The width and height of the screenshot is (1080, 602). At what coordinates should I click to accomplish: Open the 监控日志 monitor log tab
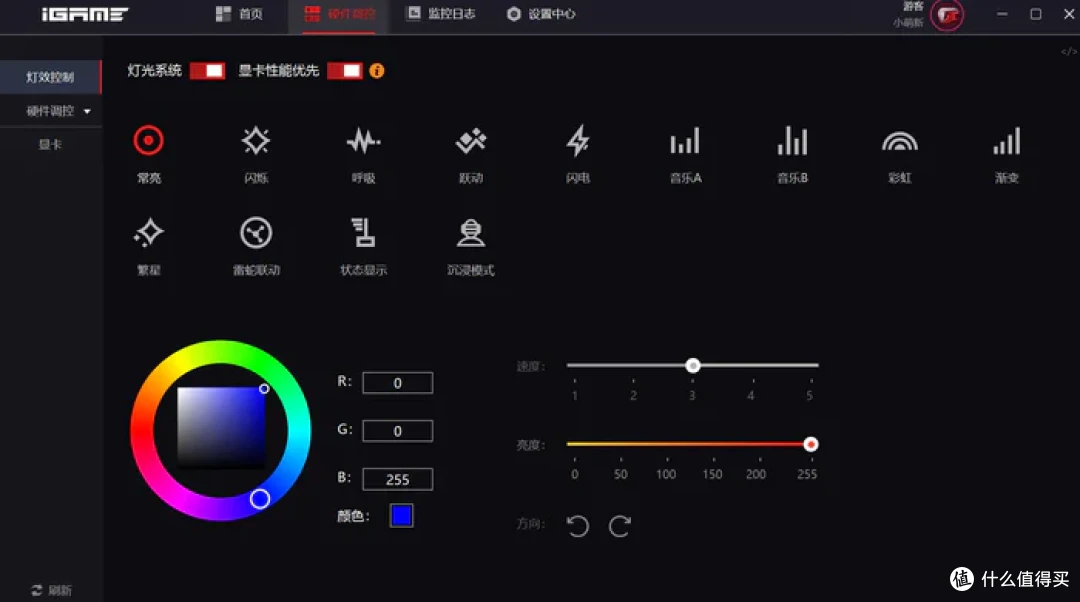click(441, 14)
